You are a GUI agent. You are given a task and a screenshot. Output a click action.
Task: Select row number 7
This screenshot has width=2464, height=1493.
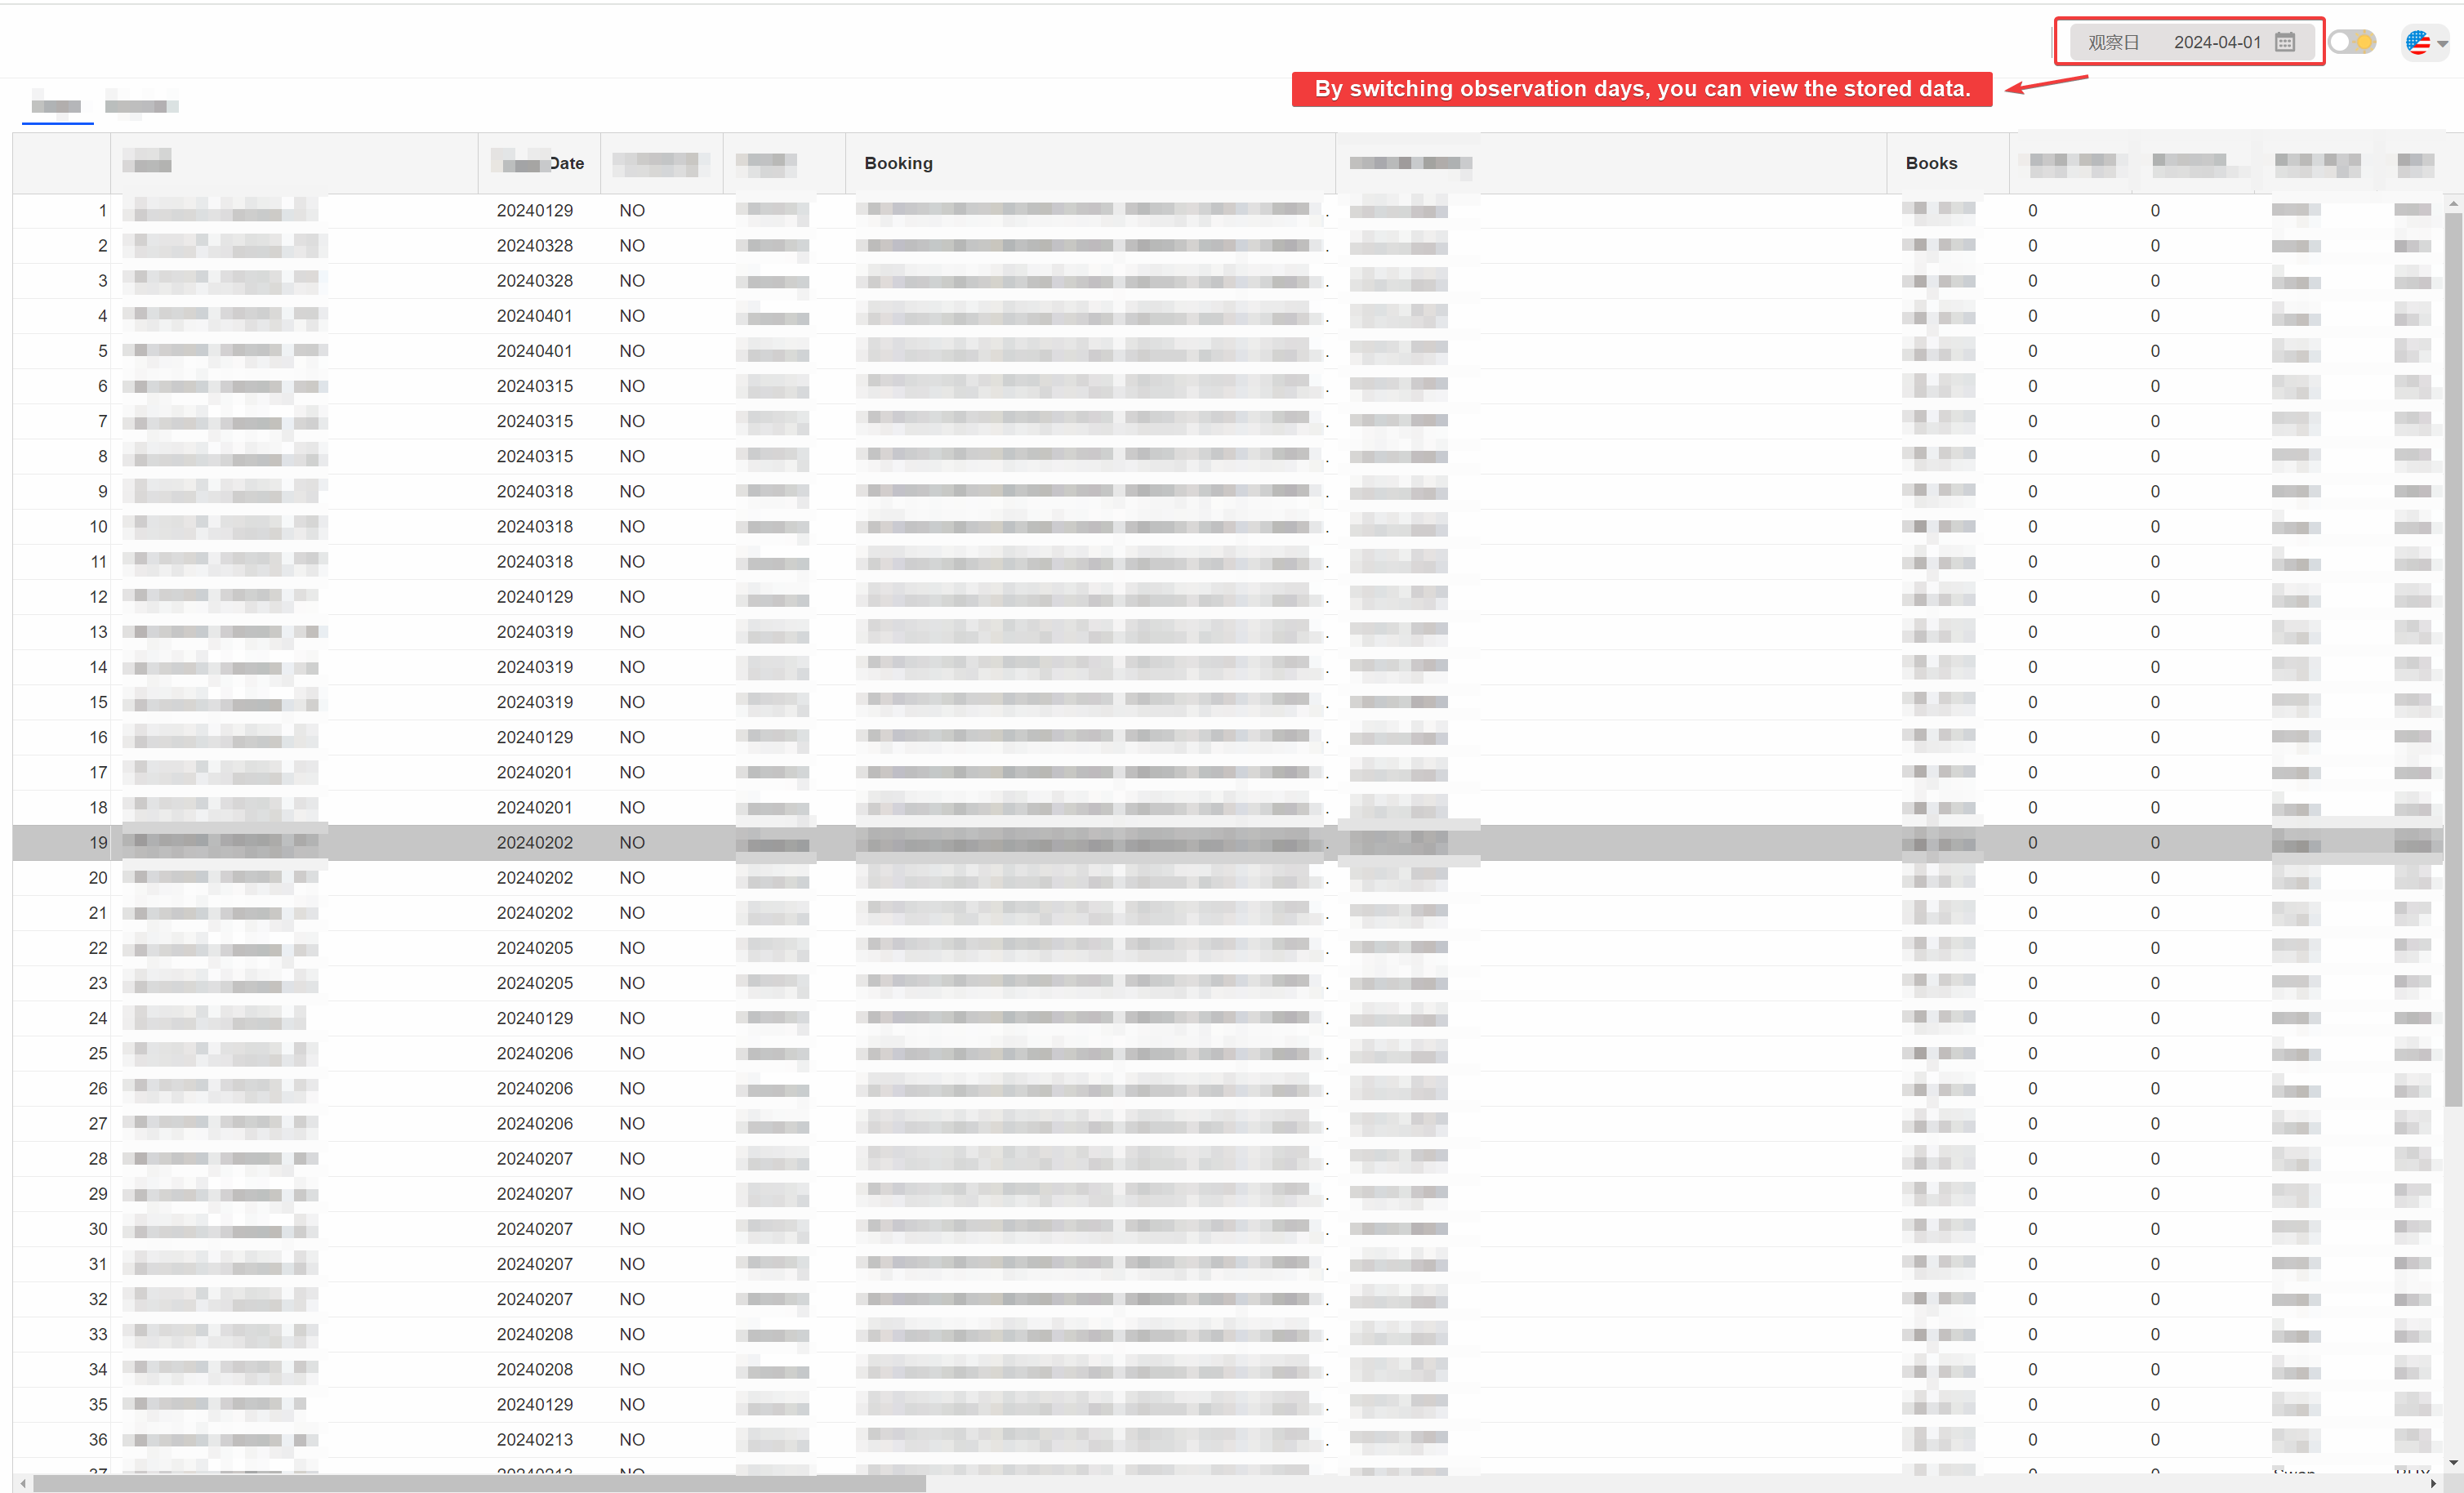point(102,421)
